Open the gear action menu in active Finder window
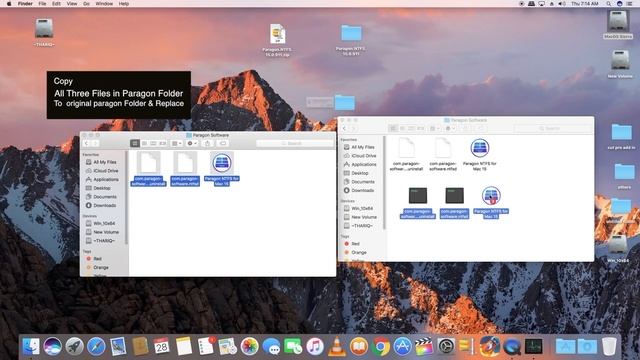The height and width of the screenshot is (360, 640). click(192, 143)
